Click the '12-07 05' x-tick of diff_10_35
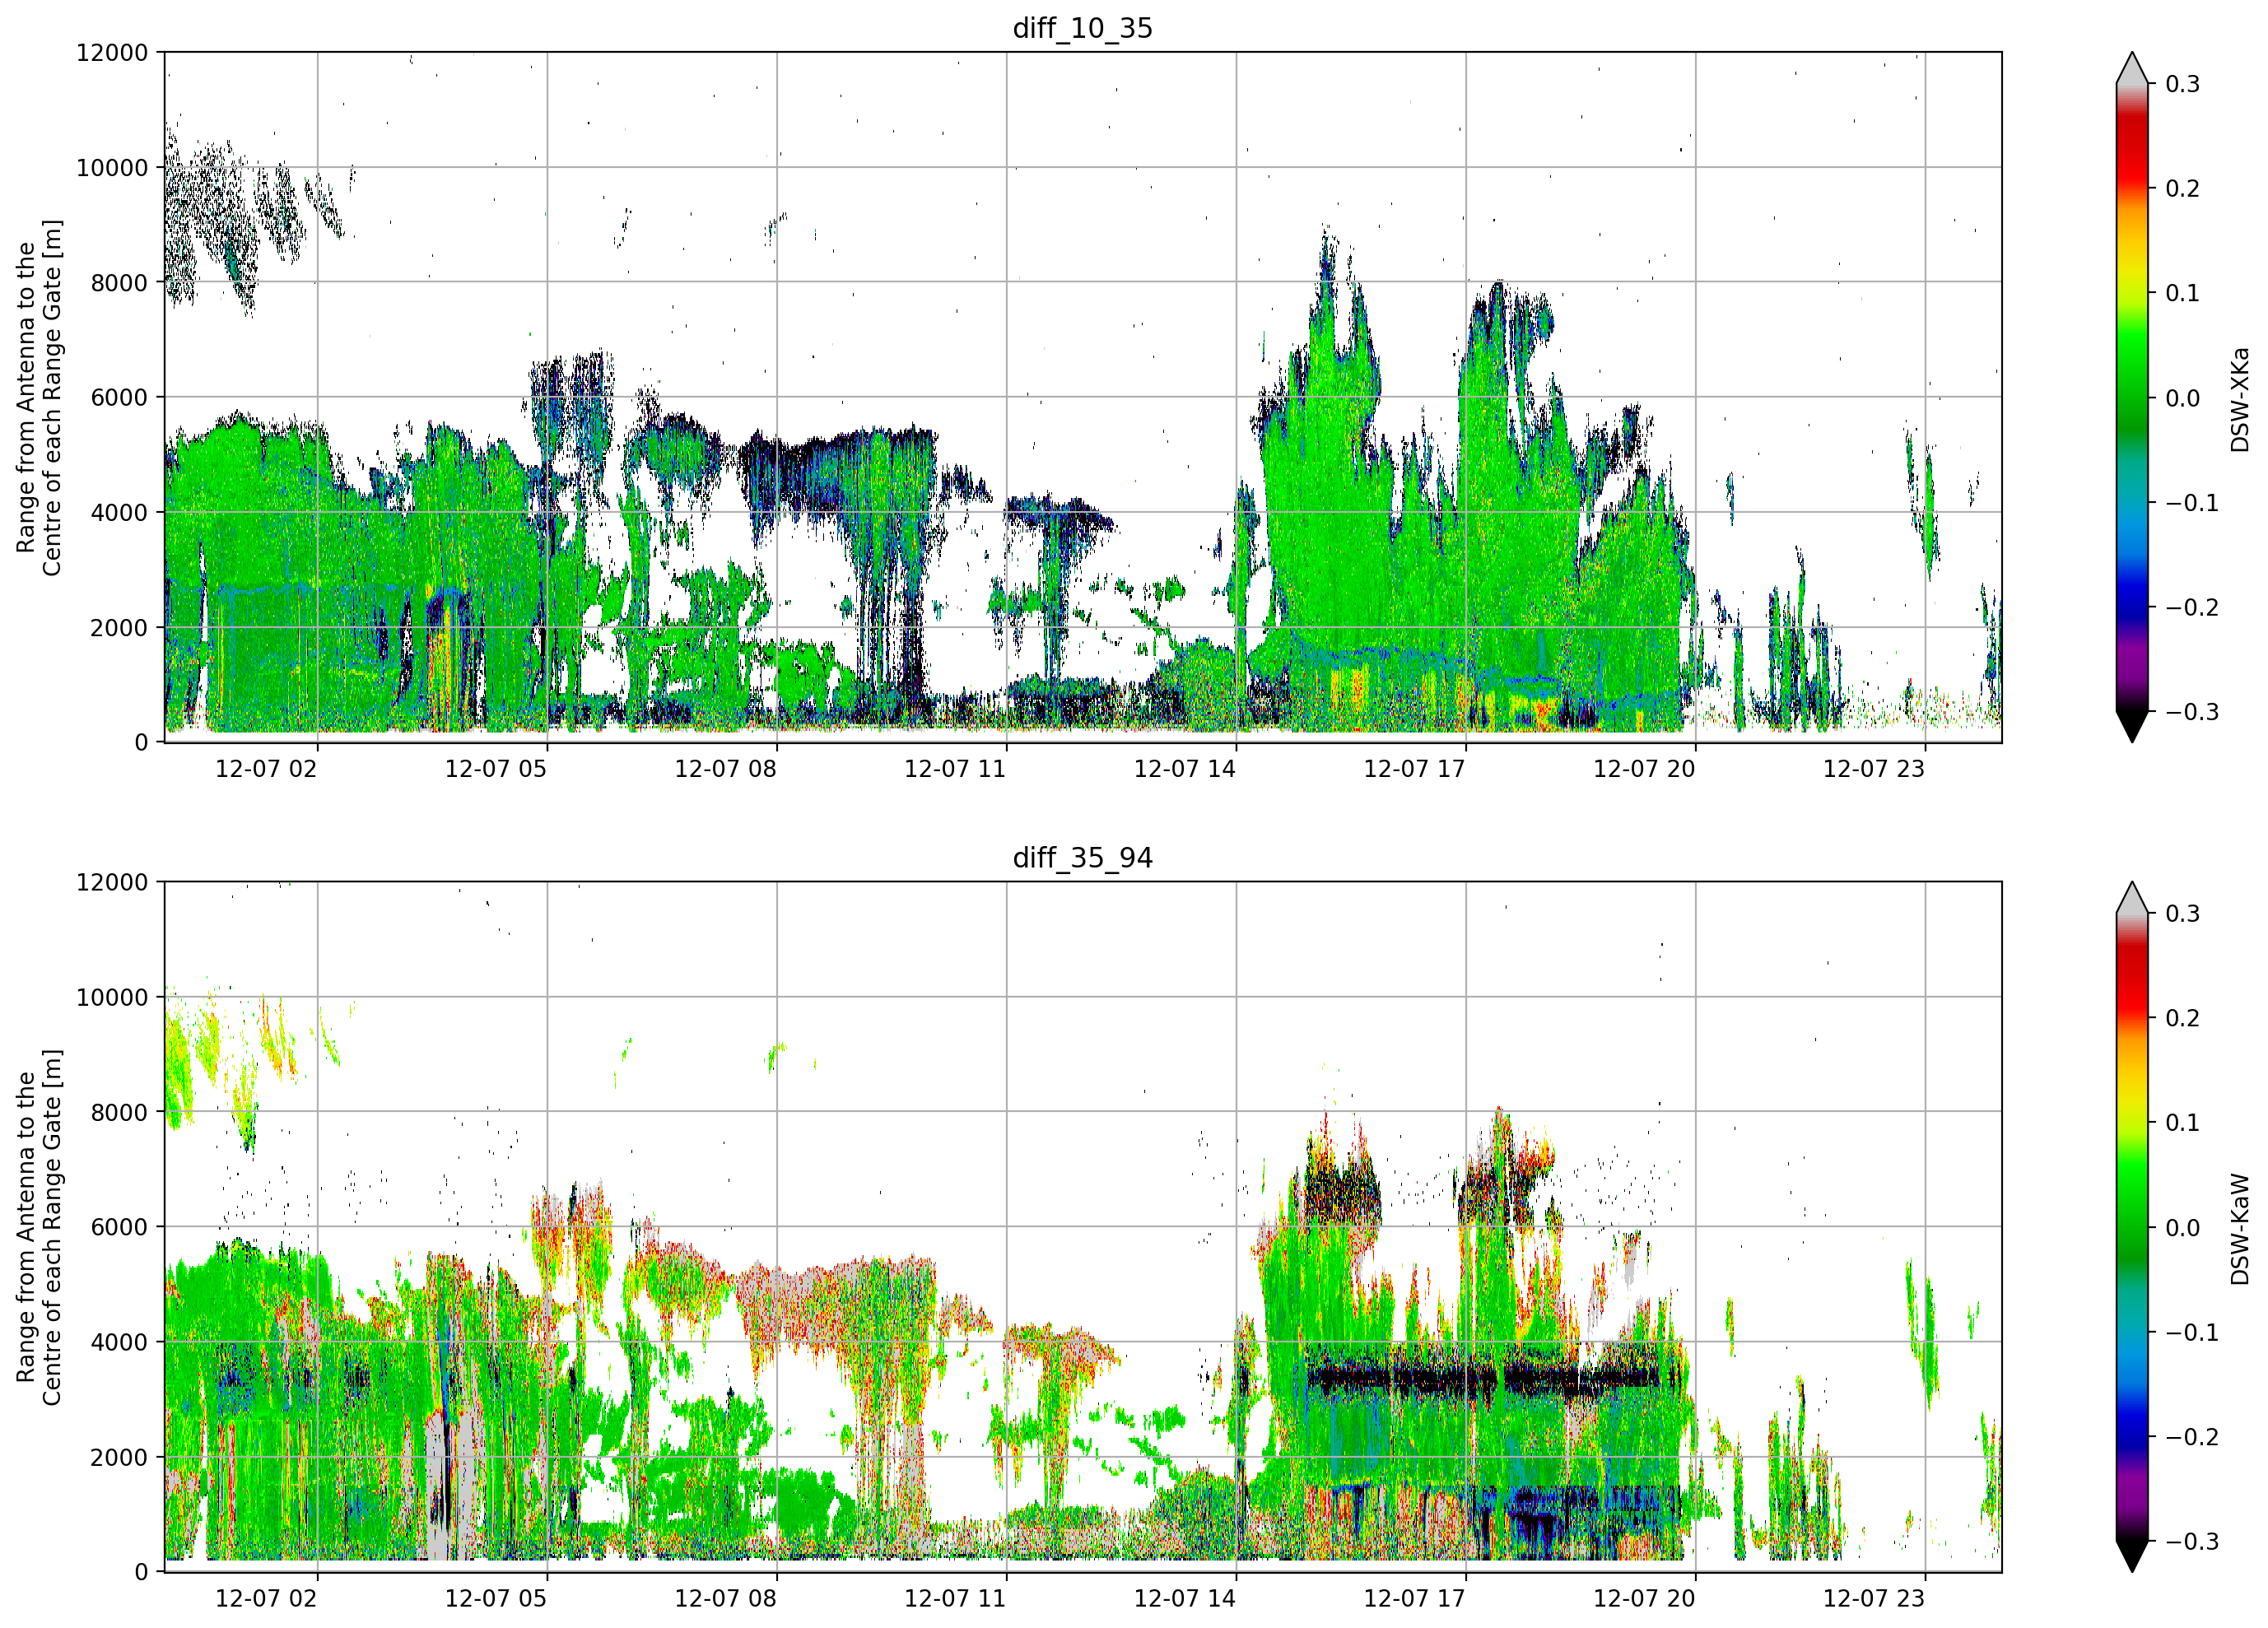This screenshot has width=2268, height=1628. pyautogui.click(x=496, y=769)
